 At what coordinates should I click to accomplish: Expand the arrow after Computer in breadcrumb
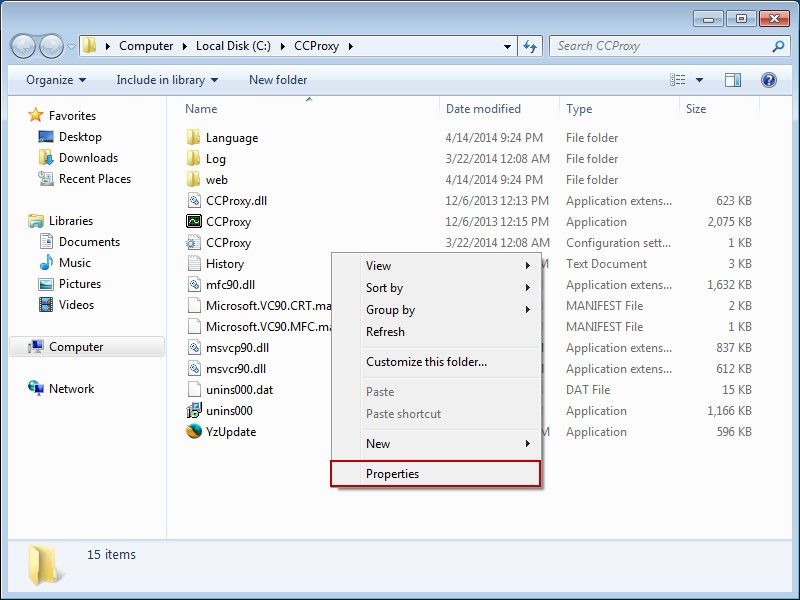coord(185,46)
